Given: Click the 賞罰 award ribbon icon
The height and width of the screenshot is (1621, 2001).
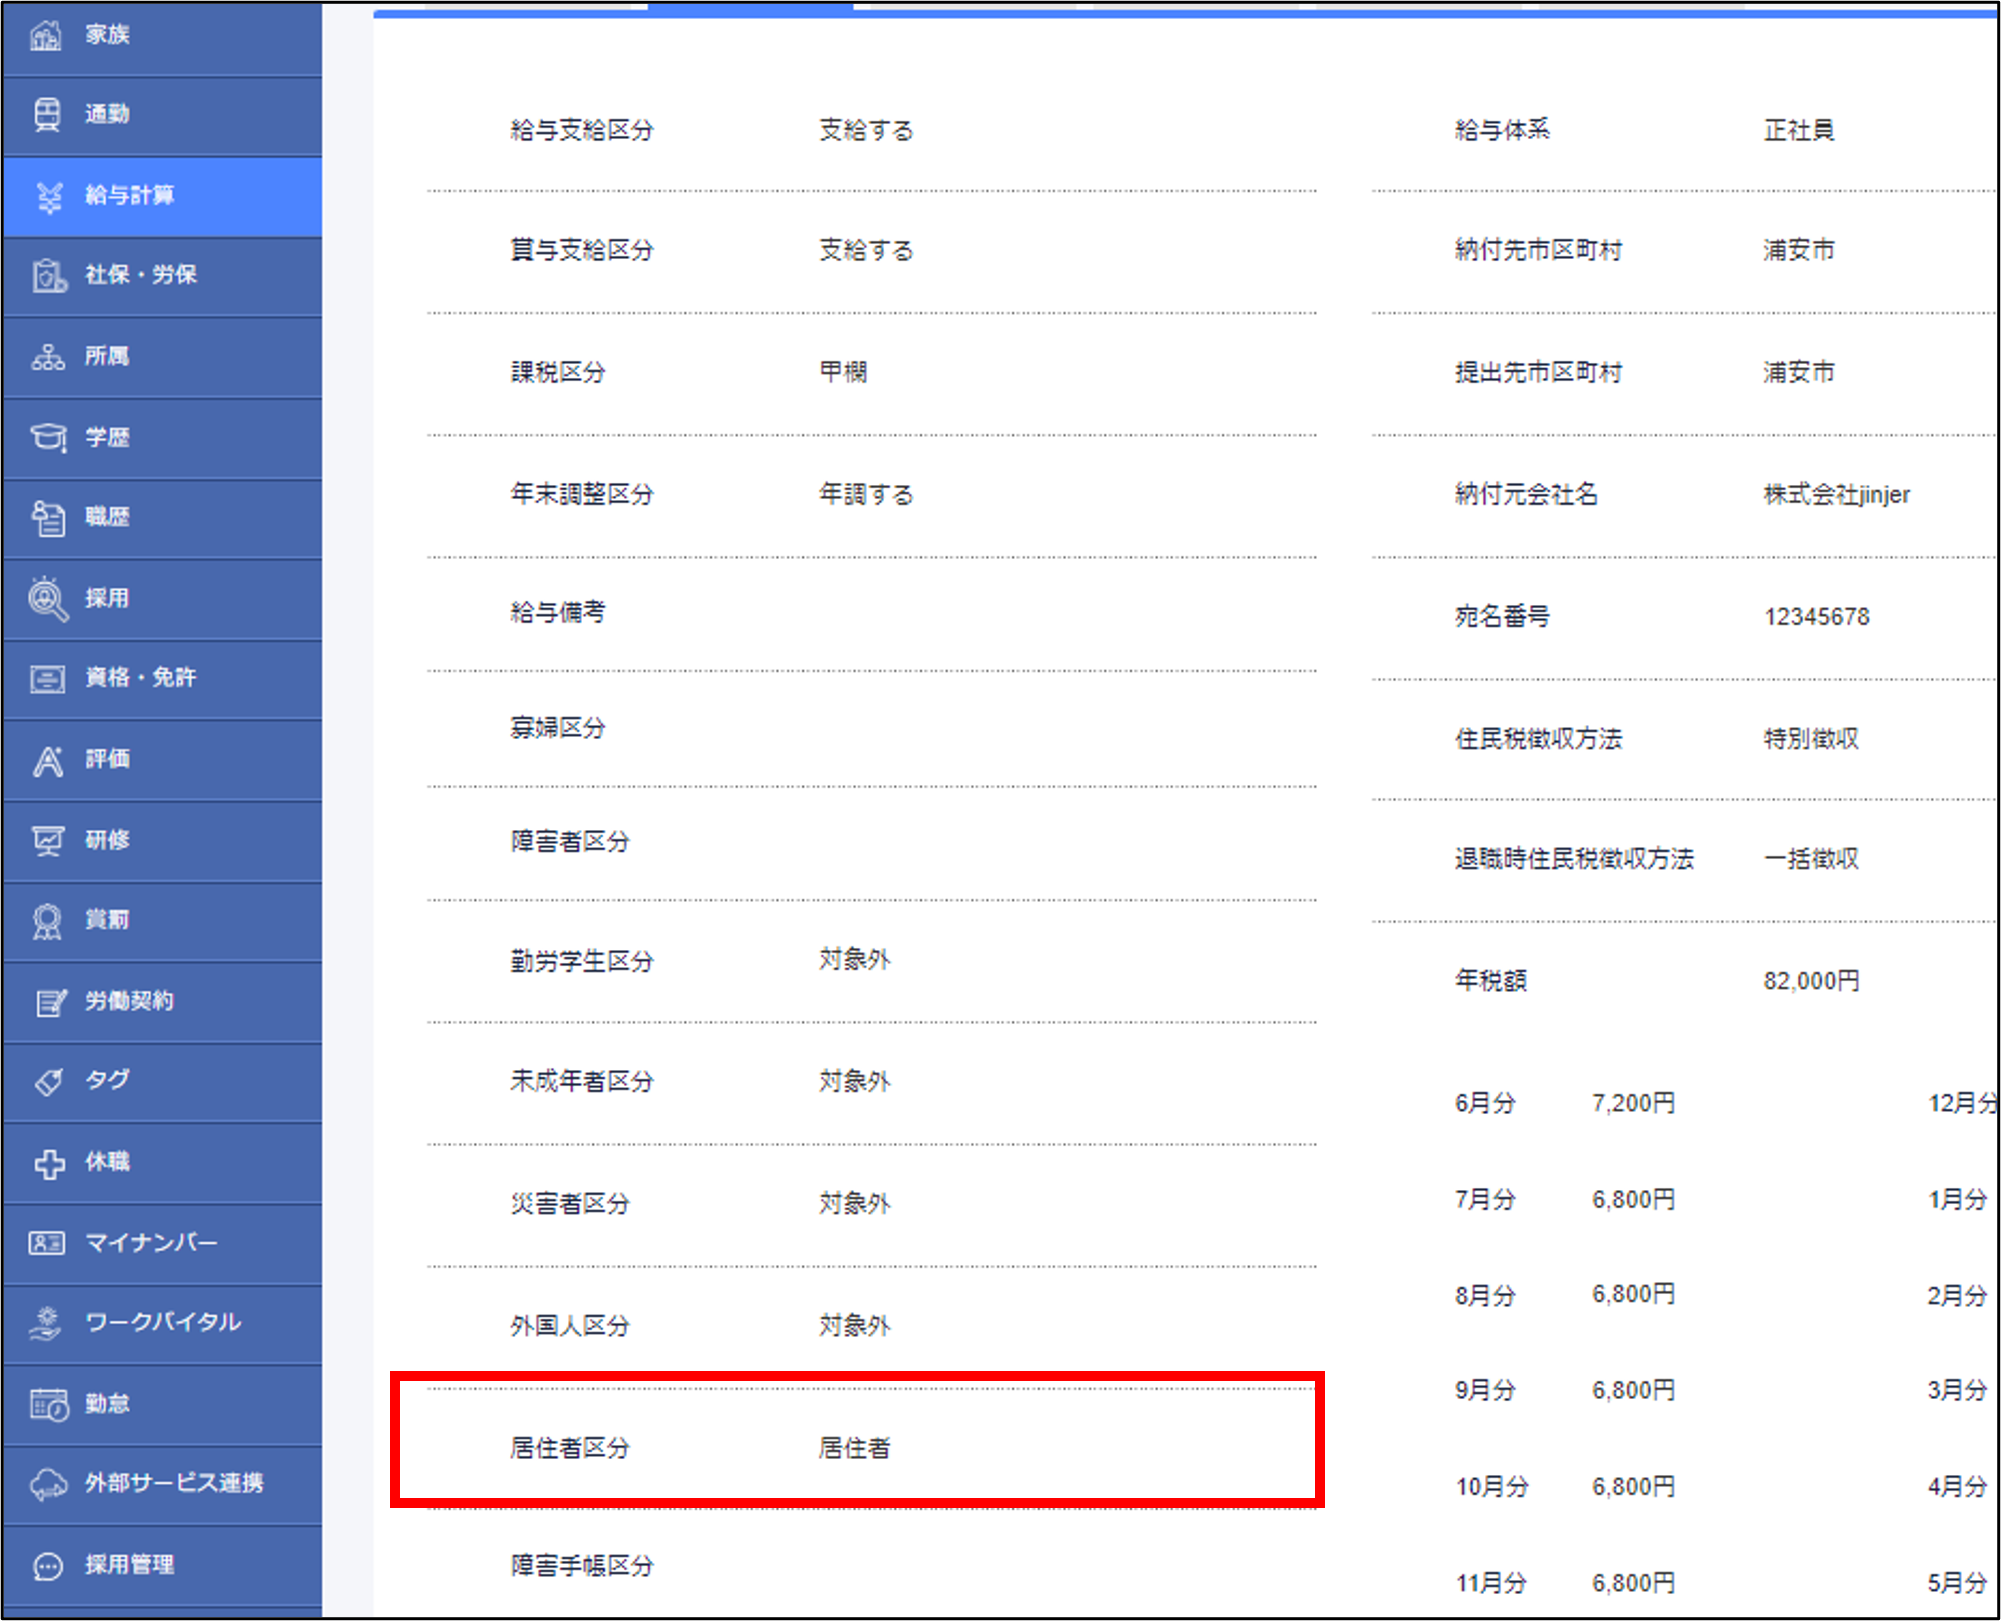Looking at the screenshot, I should click(48, 921).
